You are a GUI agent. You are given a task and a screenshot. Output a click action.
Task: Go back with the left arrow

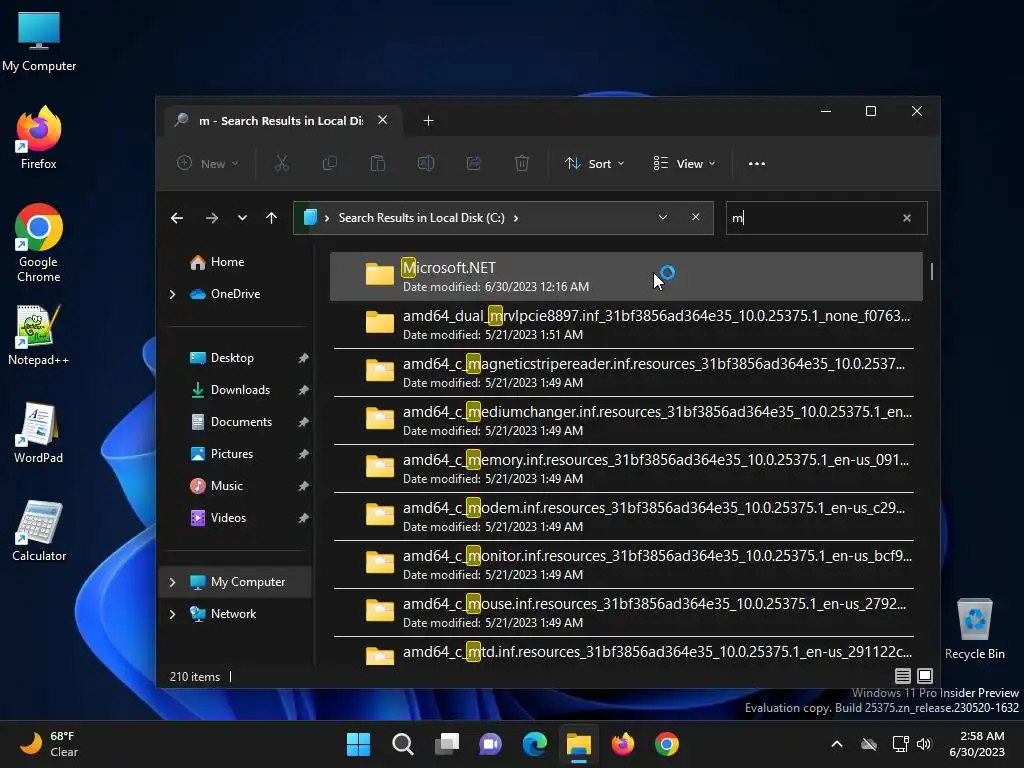coord(177,218)
